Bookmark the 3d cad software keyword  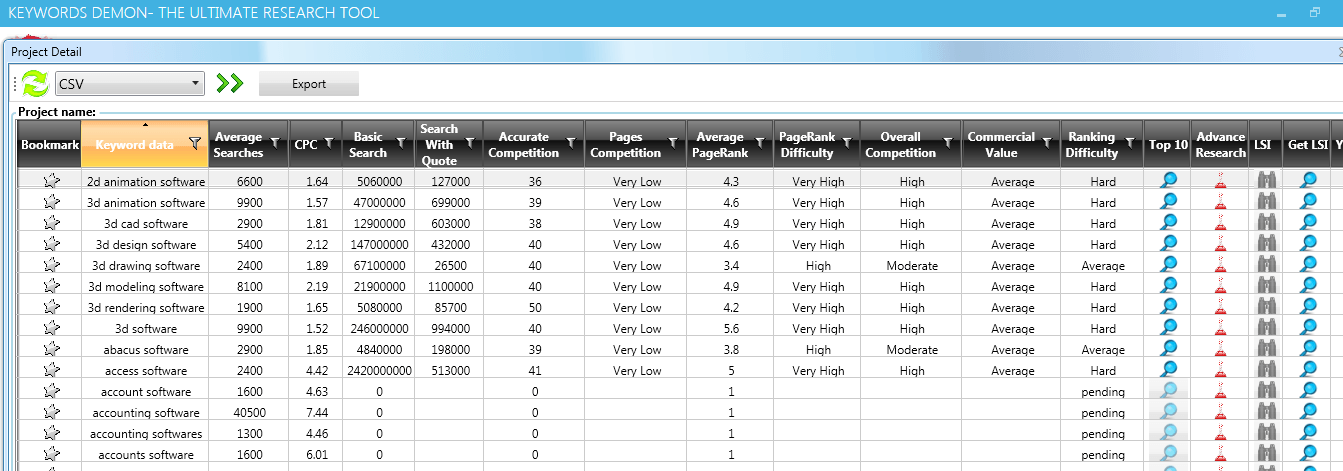tap(50, 223)
